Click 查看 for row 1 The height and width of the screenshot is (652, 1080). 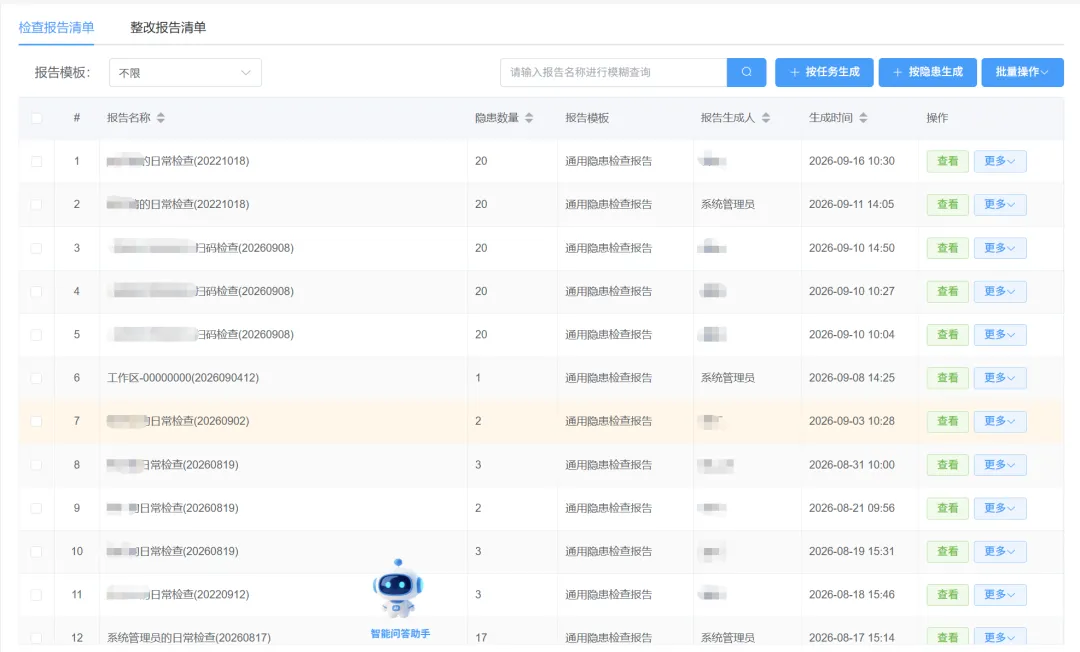pyautogui.click(x=948, y=161)
